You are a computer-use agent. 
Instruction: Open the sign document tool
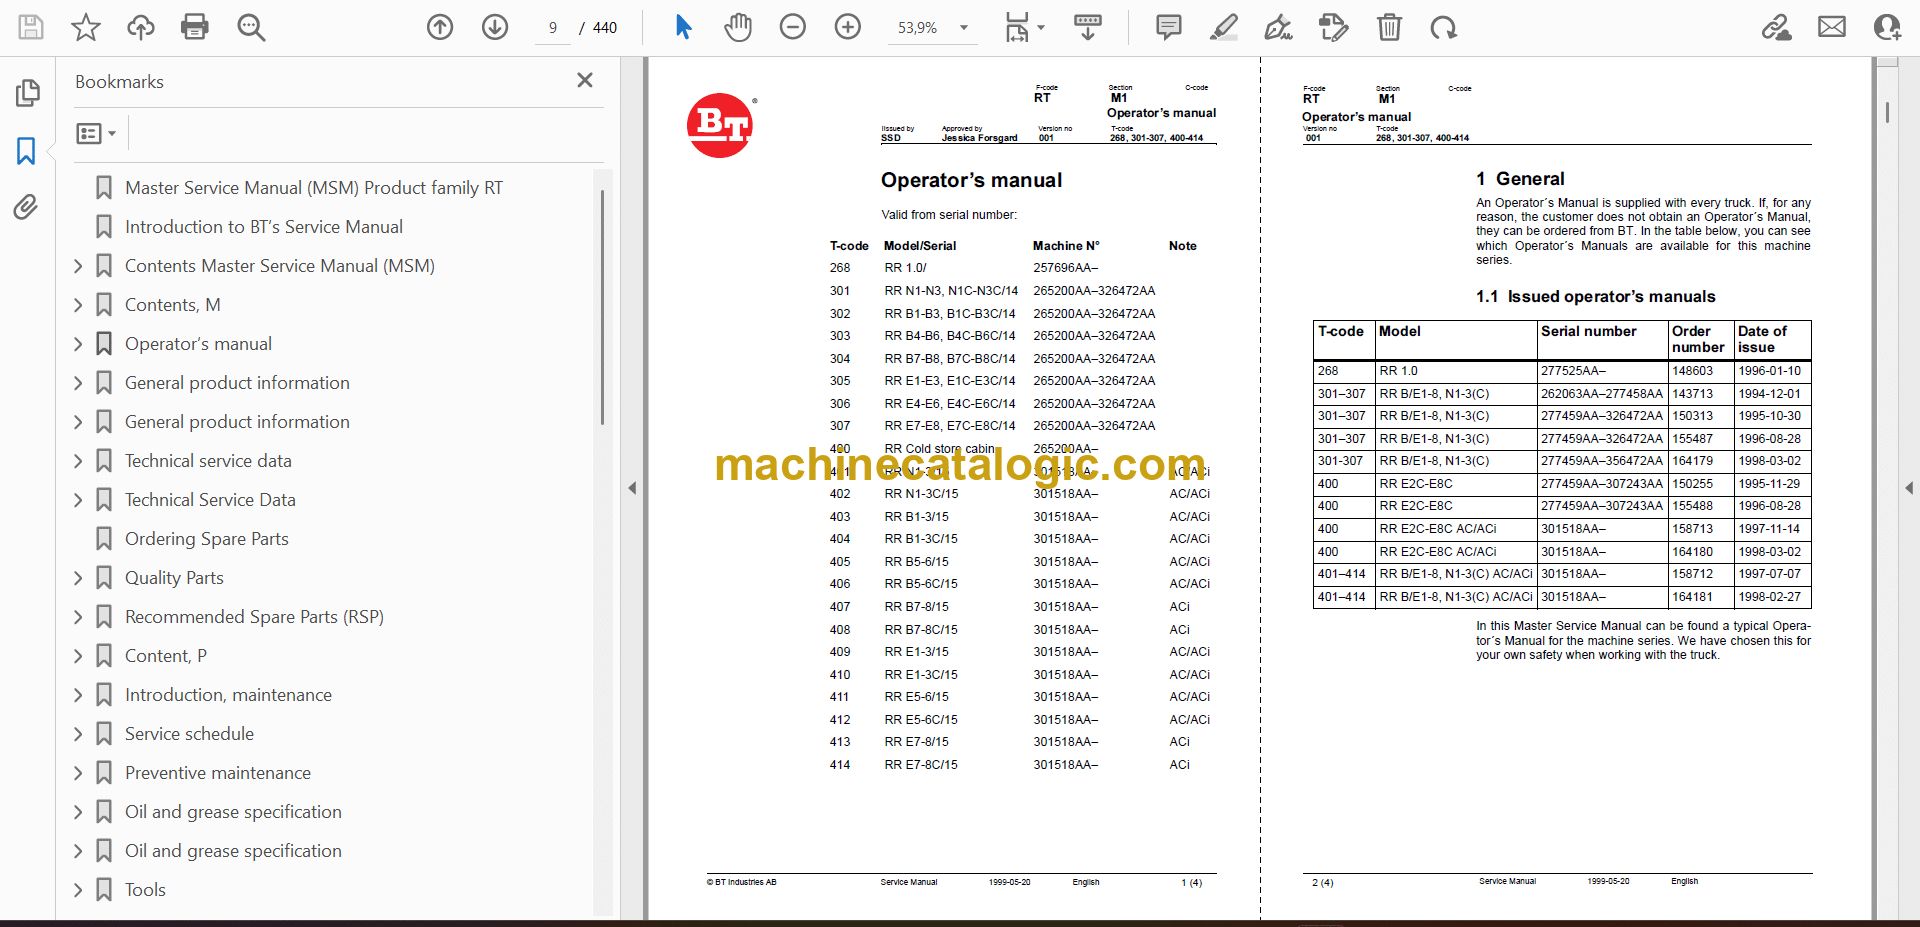[1278, 27]
